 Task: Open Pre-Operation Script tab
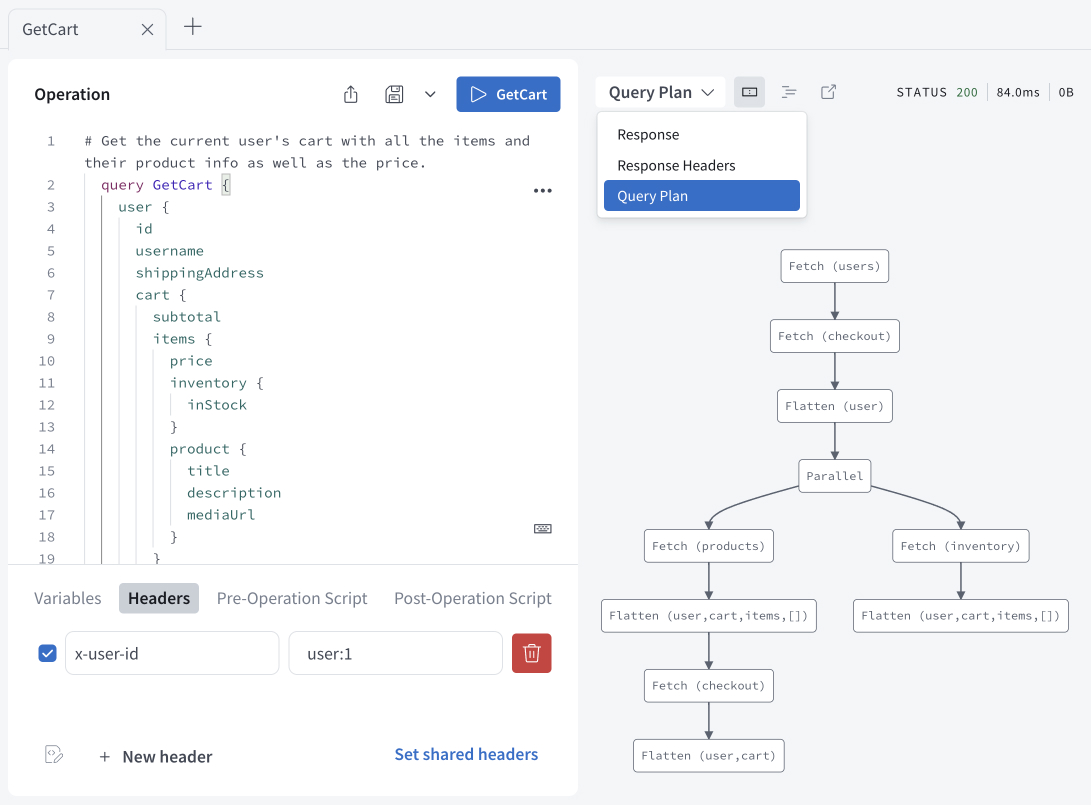pyautogui.click(x=292, y=598)
